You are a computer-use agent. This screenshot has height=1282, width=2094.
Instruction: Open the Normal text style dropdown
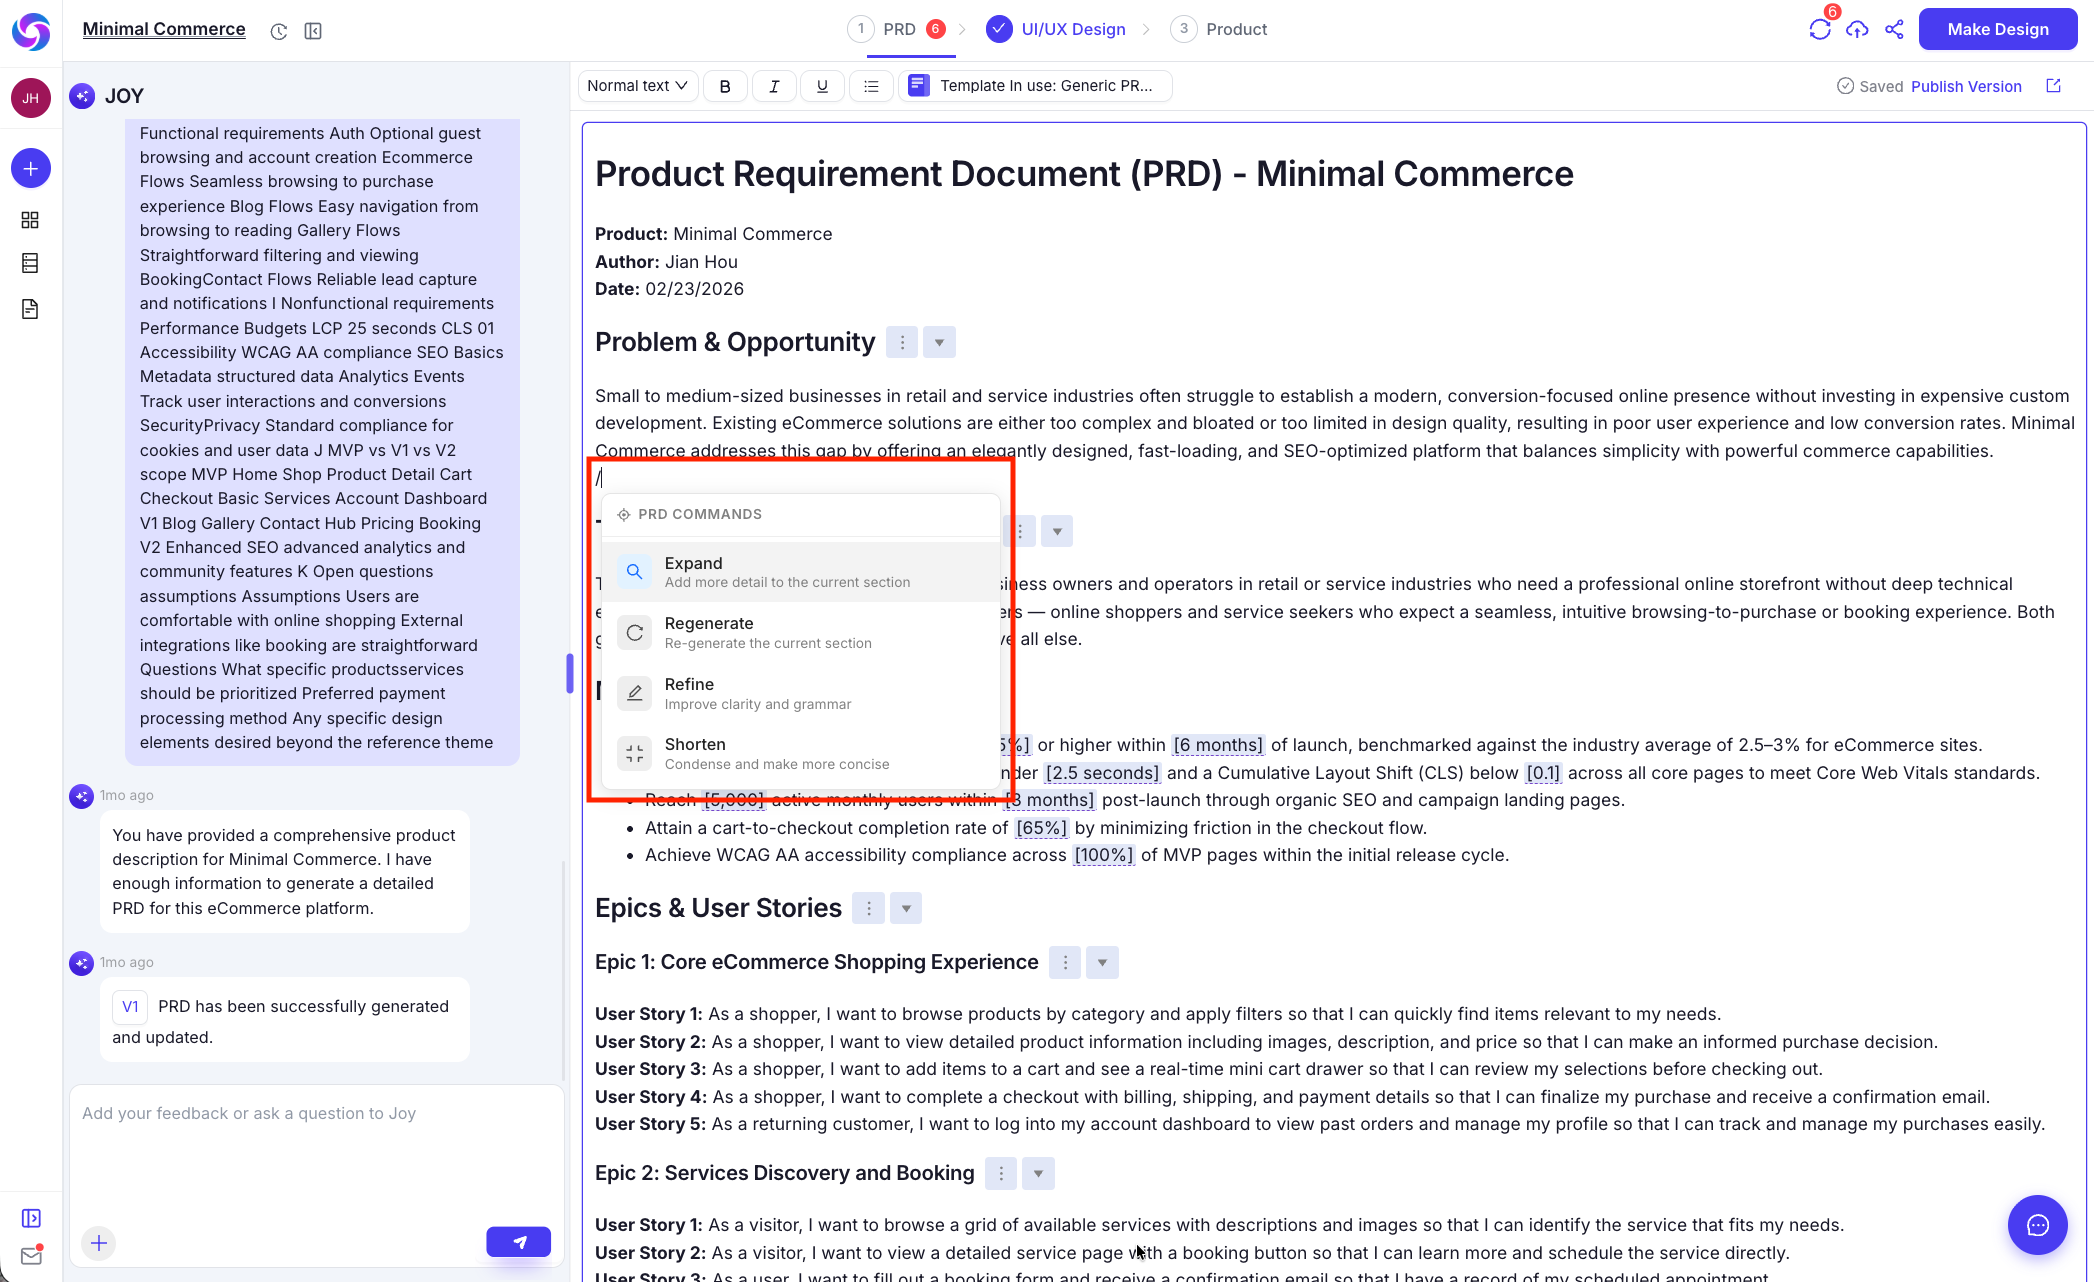coord(637,86)
